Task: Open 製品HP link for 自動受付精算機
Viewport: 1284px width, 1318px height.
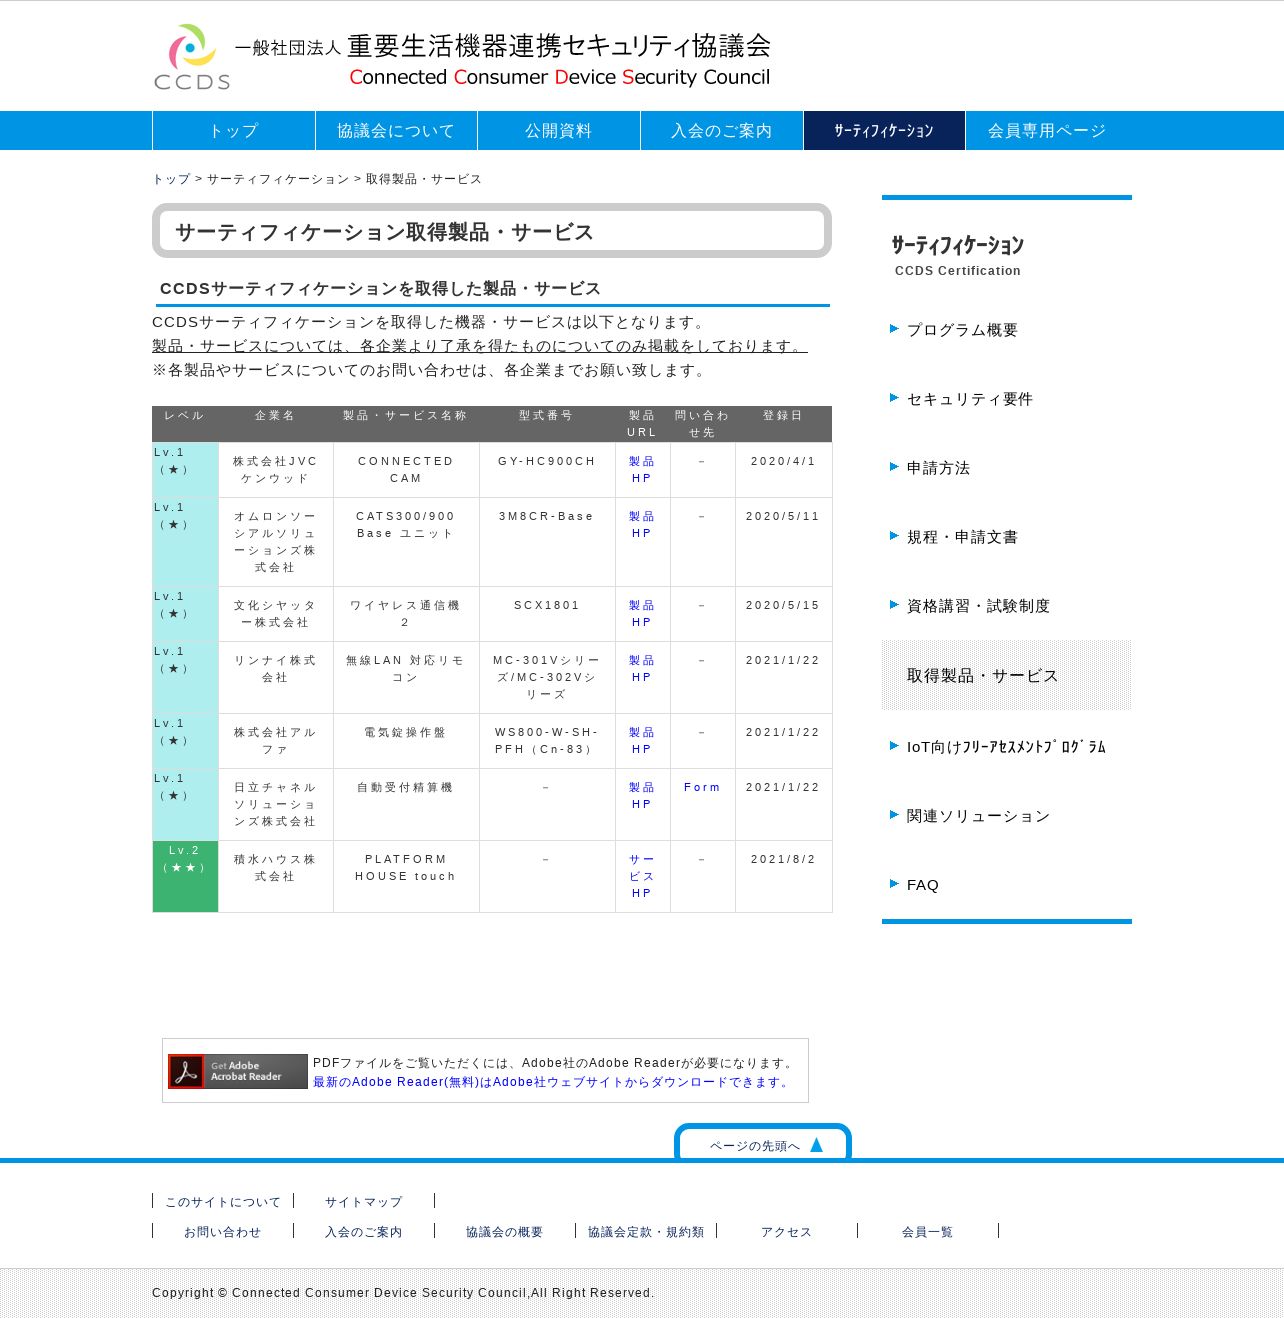Action: (642, 796)
